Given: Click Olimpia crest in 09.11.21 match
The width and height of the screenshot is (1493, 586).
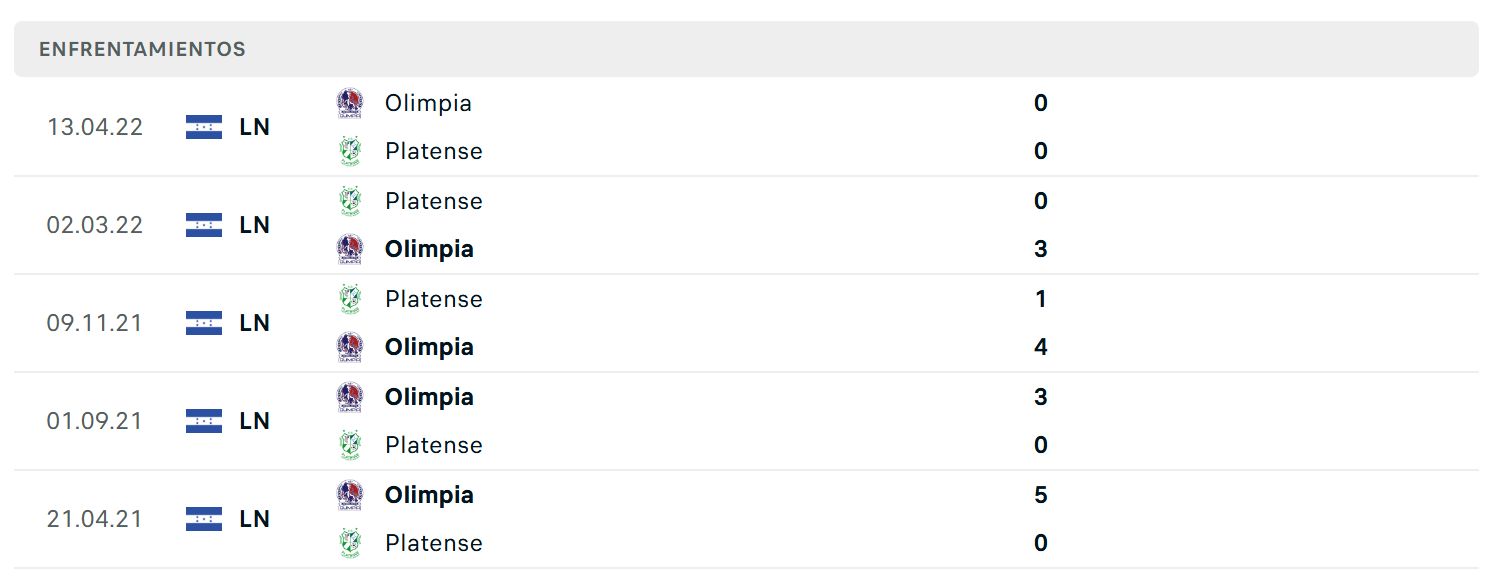Looking at the screenshot, I should pyautogui.click(x=350, y=347).
